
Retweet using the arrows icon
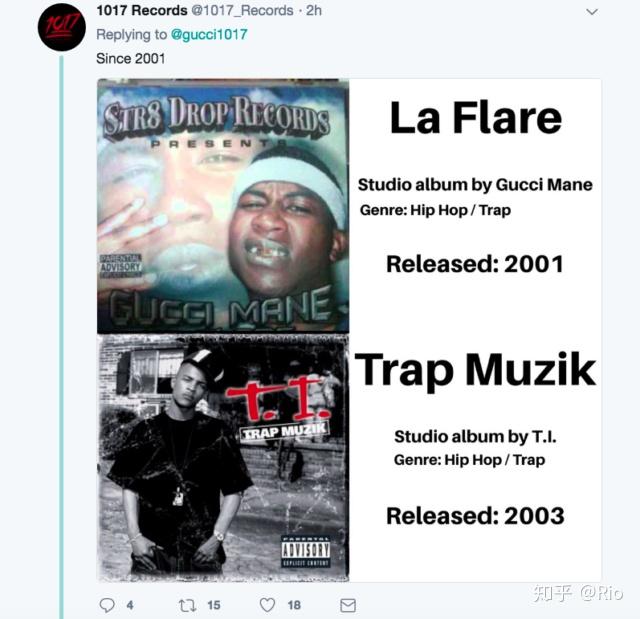pyautogui.click(x=187, y=605)
